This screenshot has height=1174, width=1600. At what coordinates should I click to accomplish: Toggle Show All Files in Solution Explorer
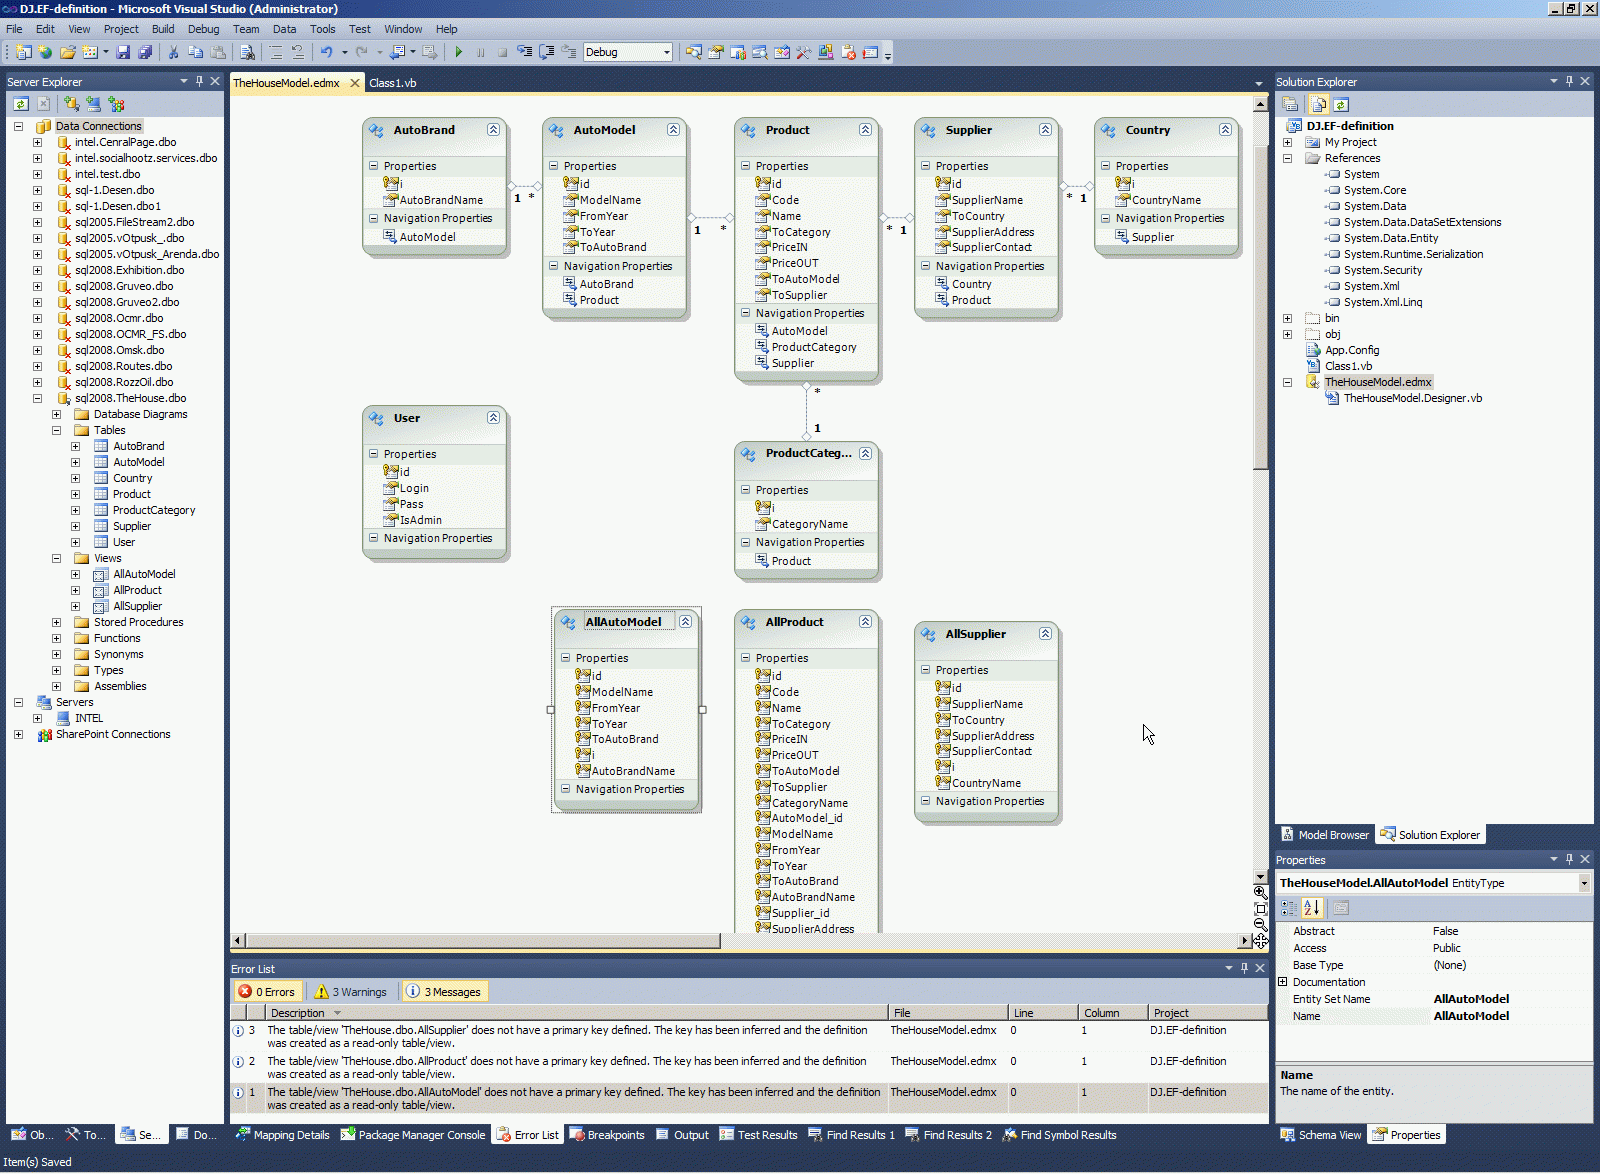tap(1318, 104)
